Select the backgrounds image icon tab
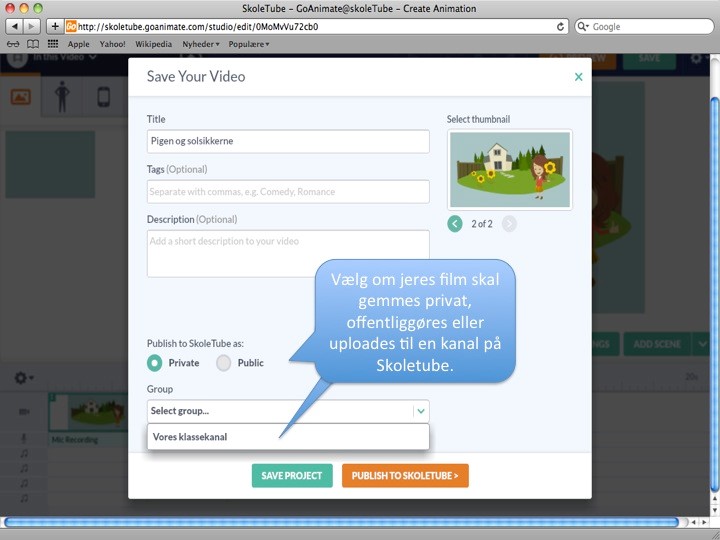 coord(21,96)
